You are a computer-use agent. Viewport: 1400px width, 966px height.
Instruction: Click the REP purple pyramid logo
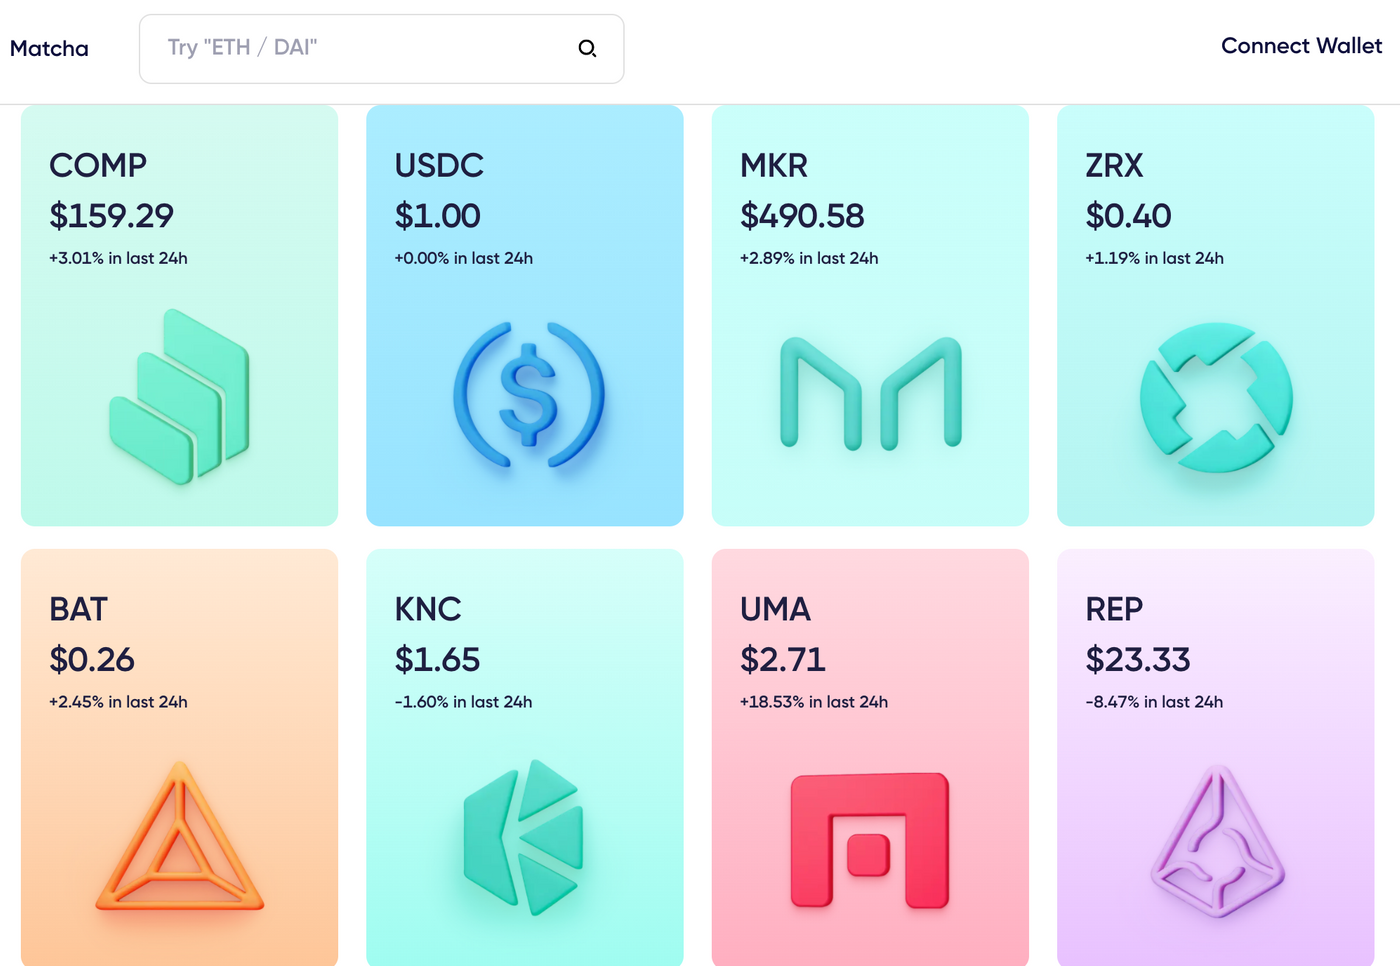pyautogui.click(x=1217, y=841)
